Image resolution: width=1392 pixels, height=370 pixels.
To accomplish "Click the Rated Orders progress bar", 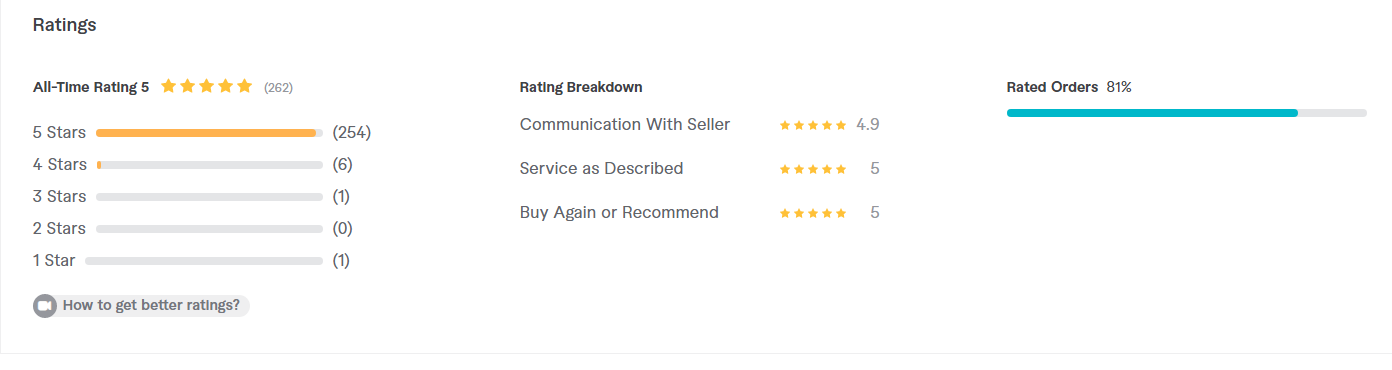I will click(1186, 113).
